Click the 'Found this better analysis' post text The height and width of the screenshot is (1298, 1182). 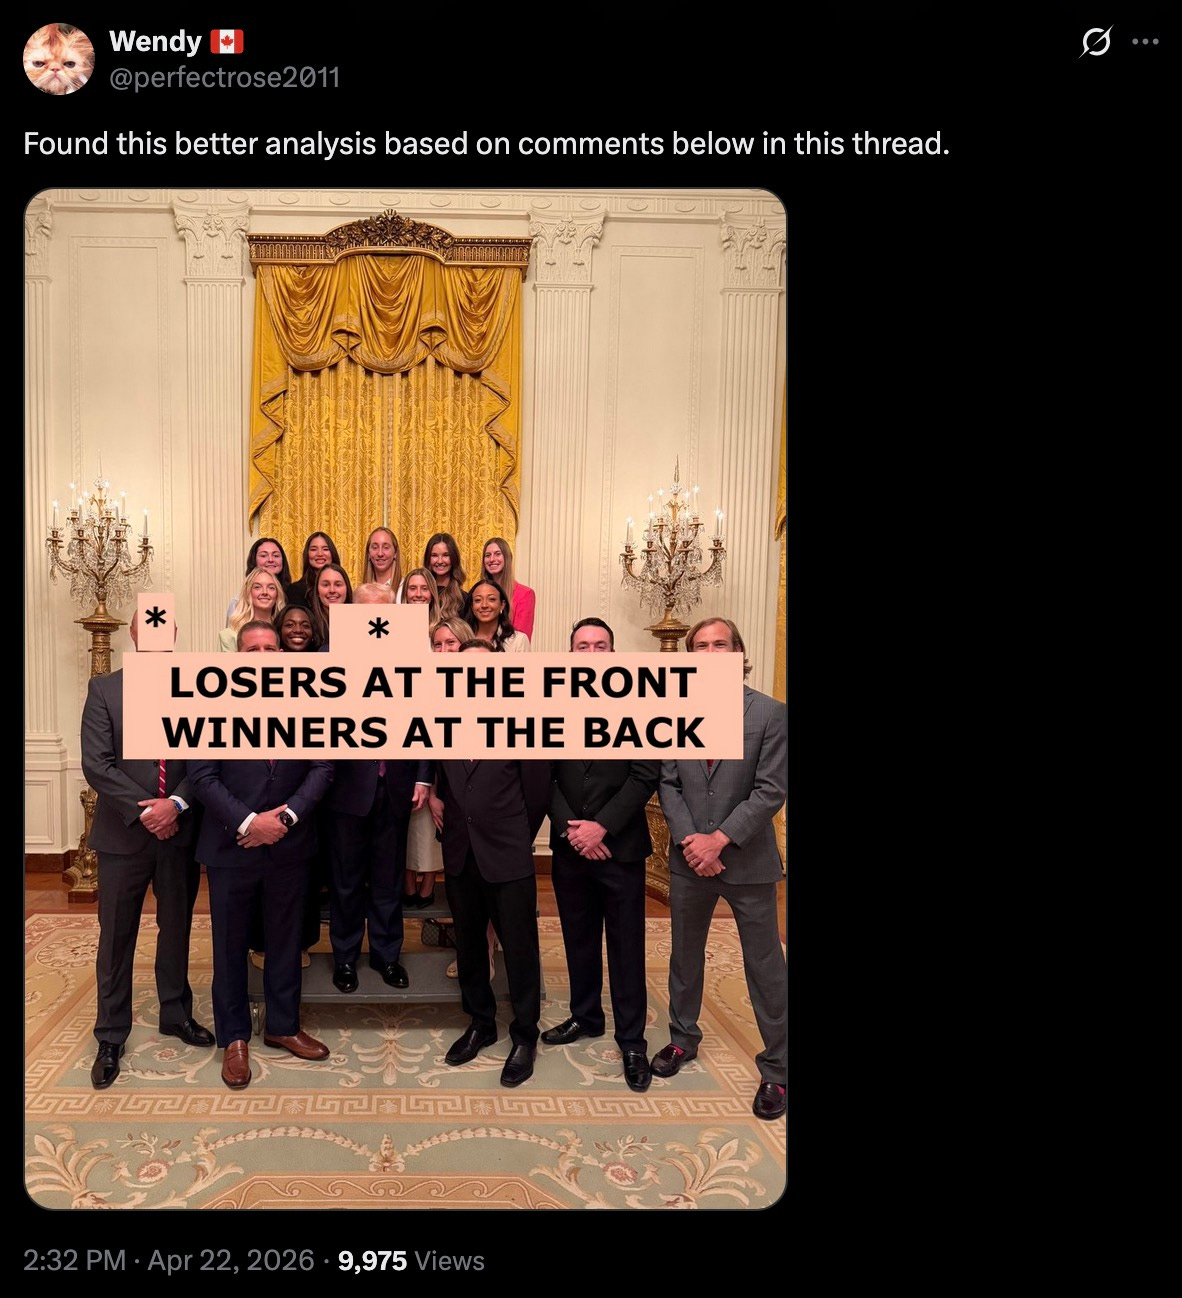click(x=486, y=144)
